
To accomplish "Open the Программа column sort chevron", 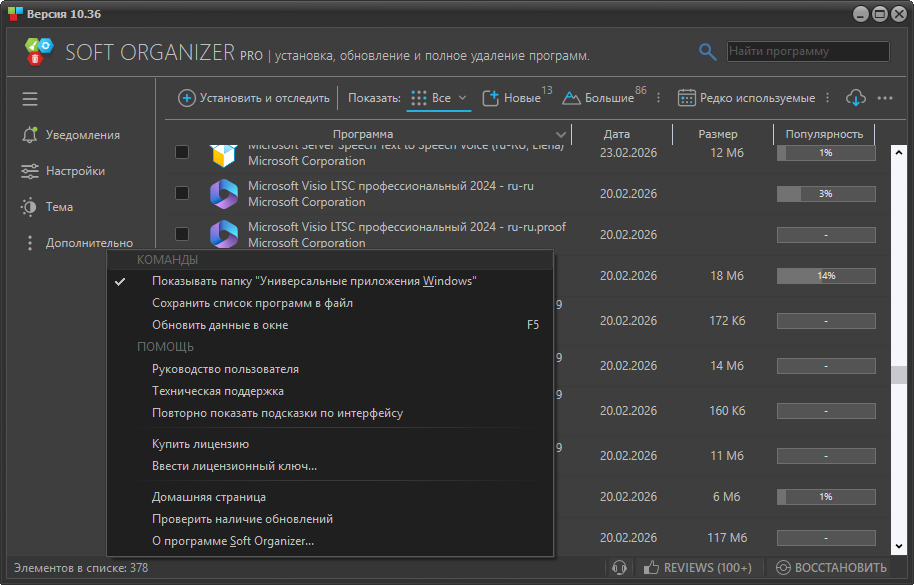I will click(561, 135).
